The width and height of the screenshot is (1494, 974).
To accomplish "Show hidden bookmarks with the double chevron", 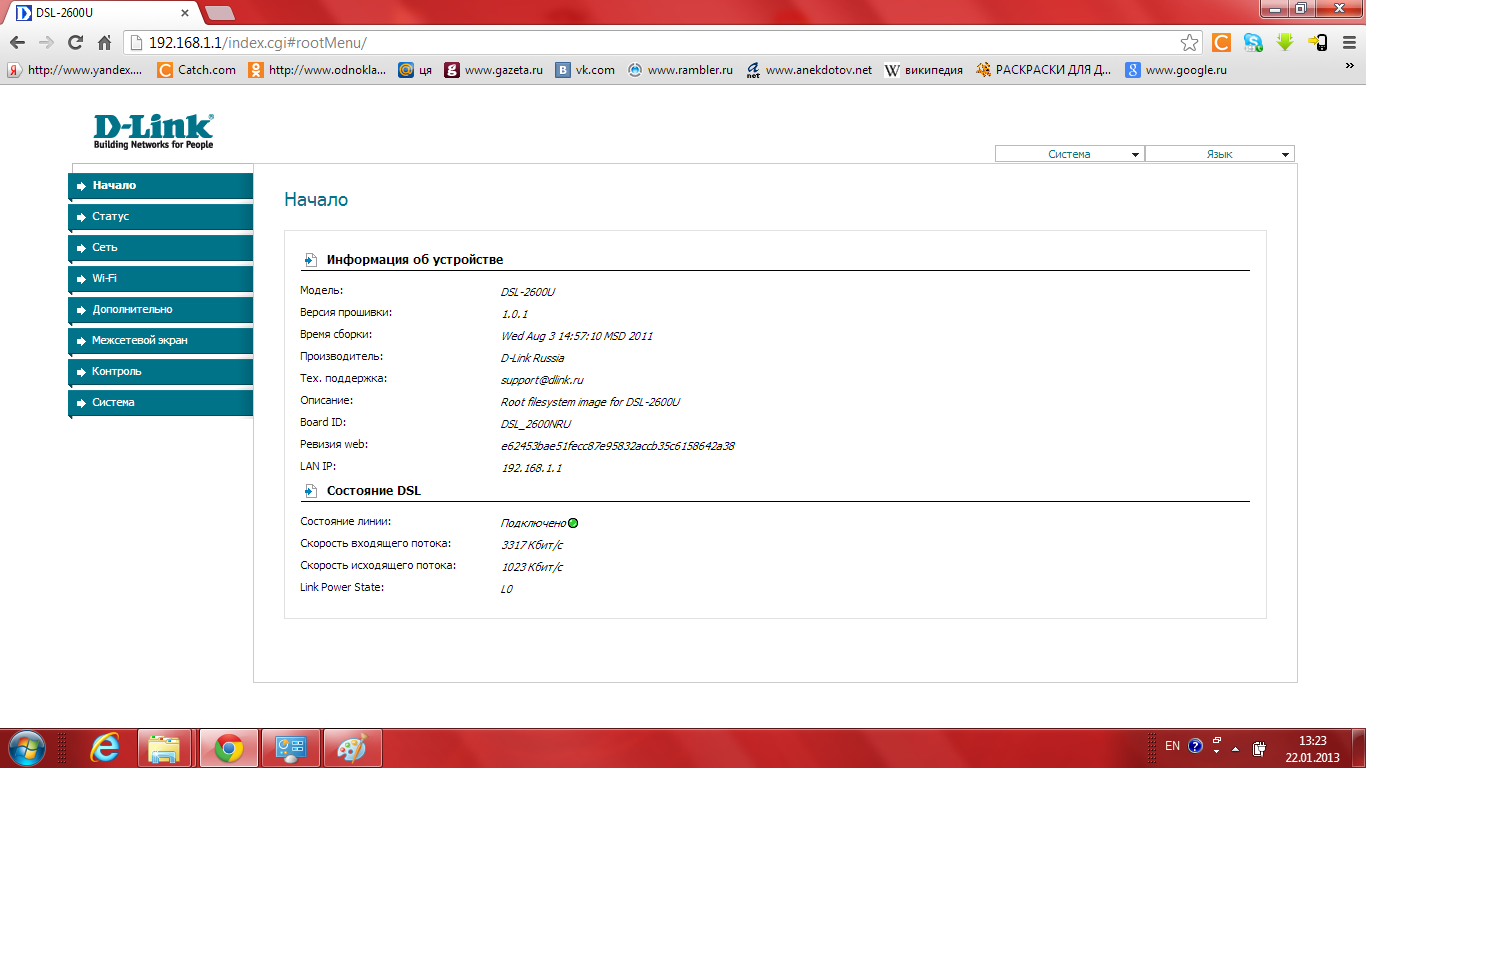I will (x=1349, y=66).
